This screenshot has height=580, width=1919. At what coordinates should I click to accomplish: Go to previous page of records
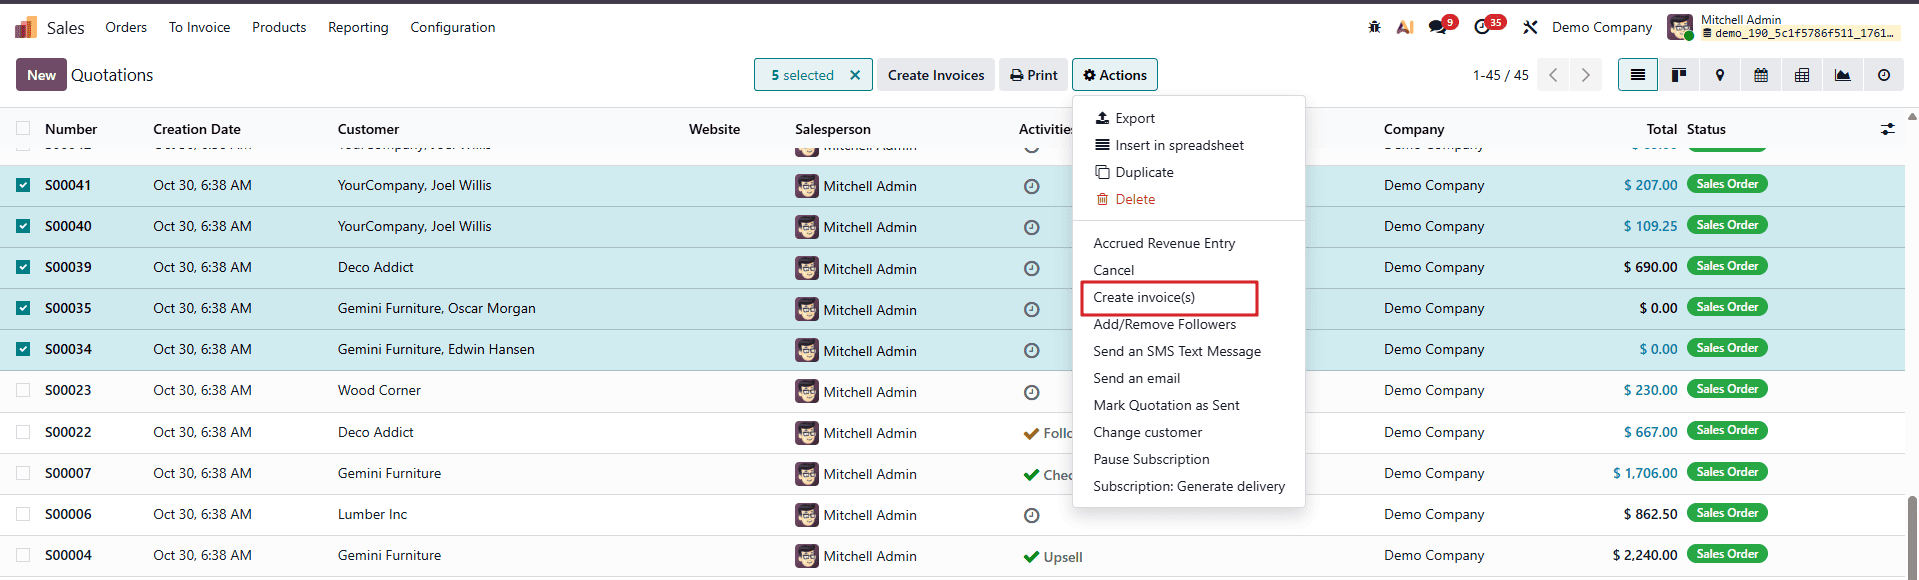[1553, 75]
